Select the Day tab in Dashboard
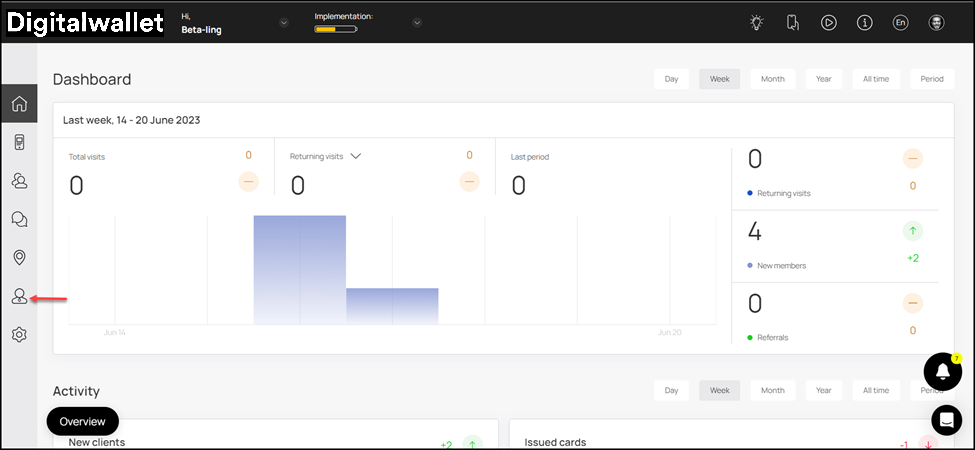 (671, 79)
